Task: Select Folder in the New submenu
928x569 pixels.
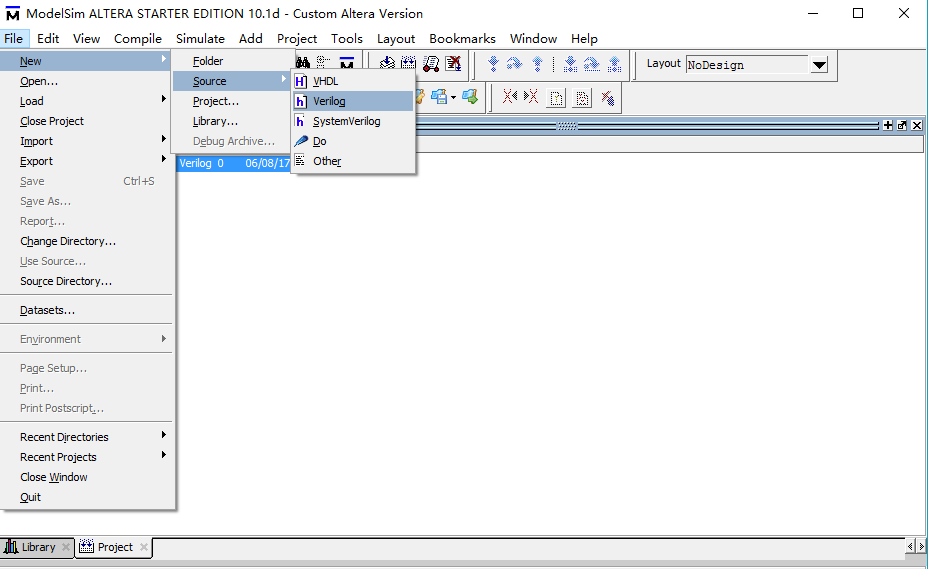Action: tap(232, 61)
